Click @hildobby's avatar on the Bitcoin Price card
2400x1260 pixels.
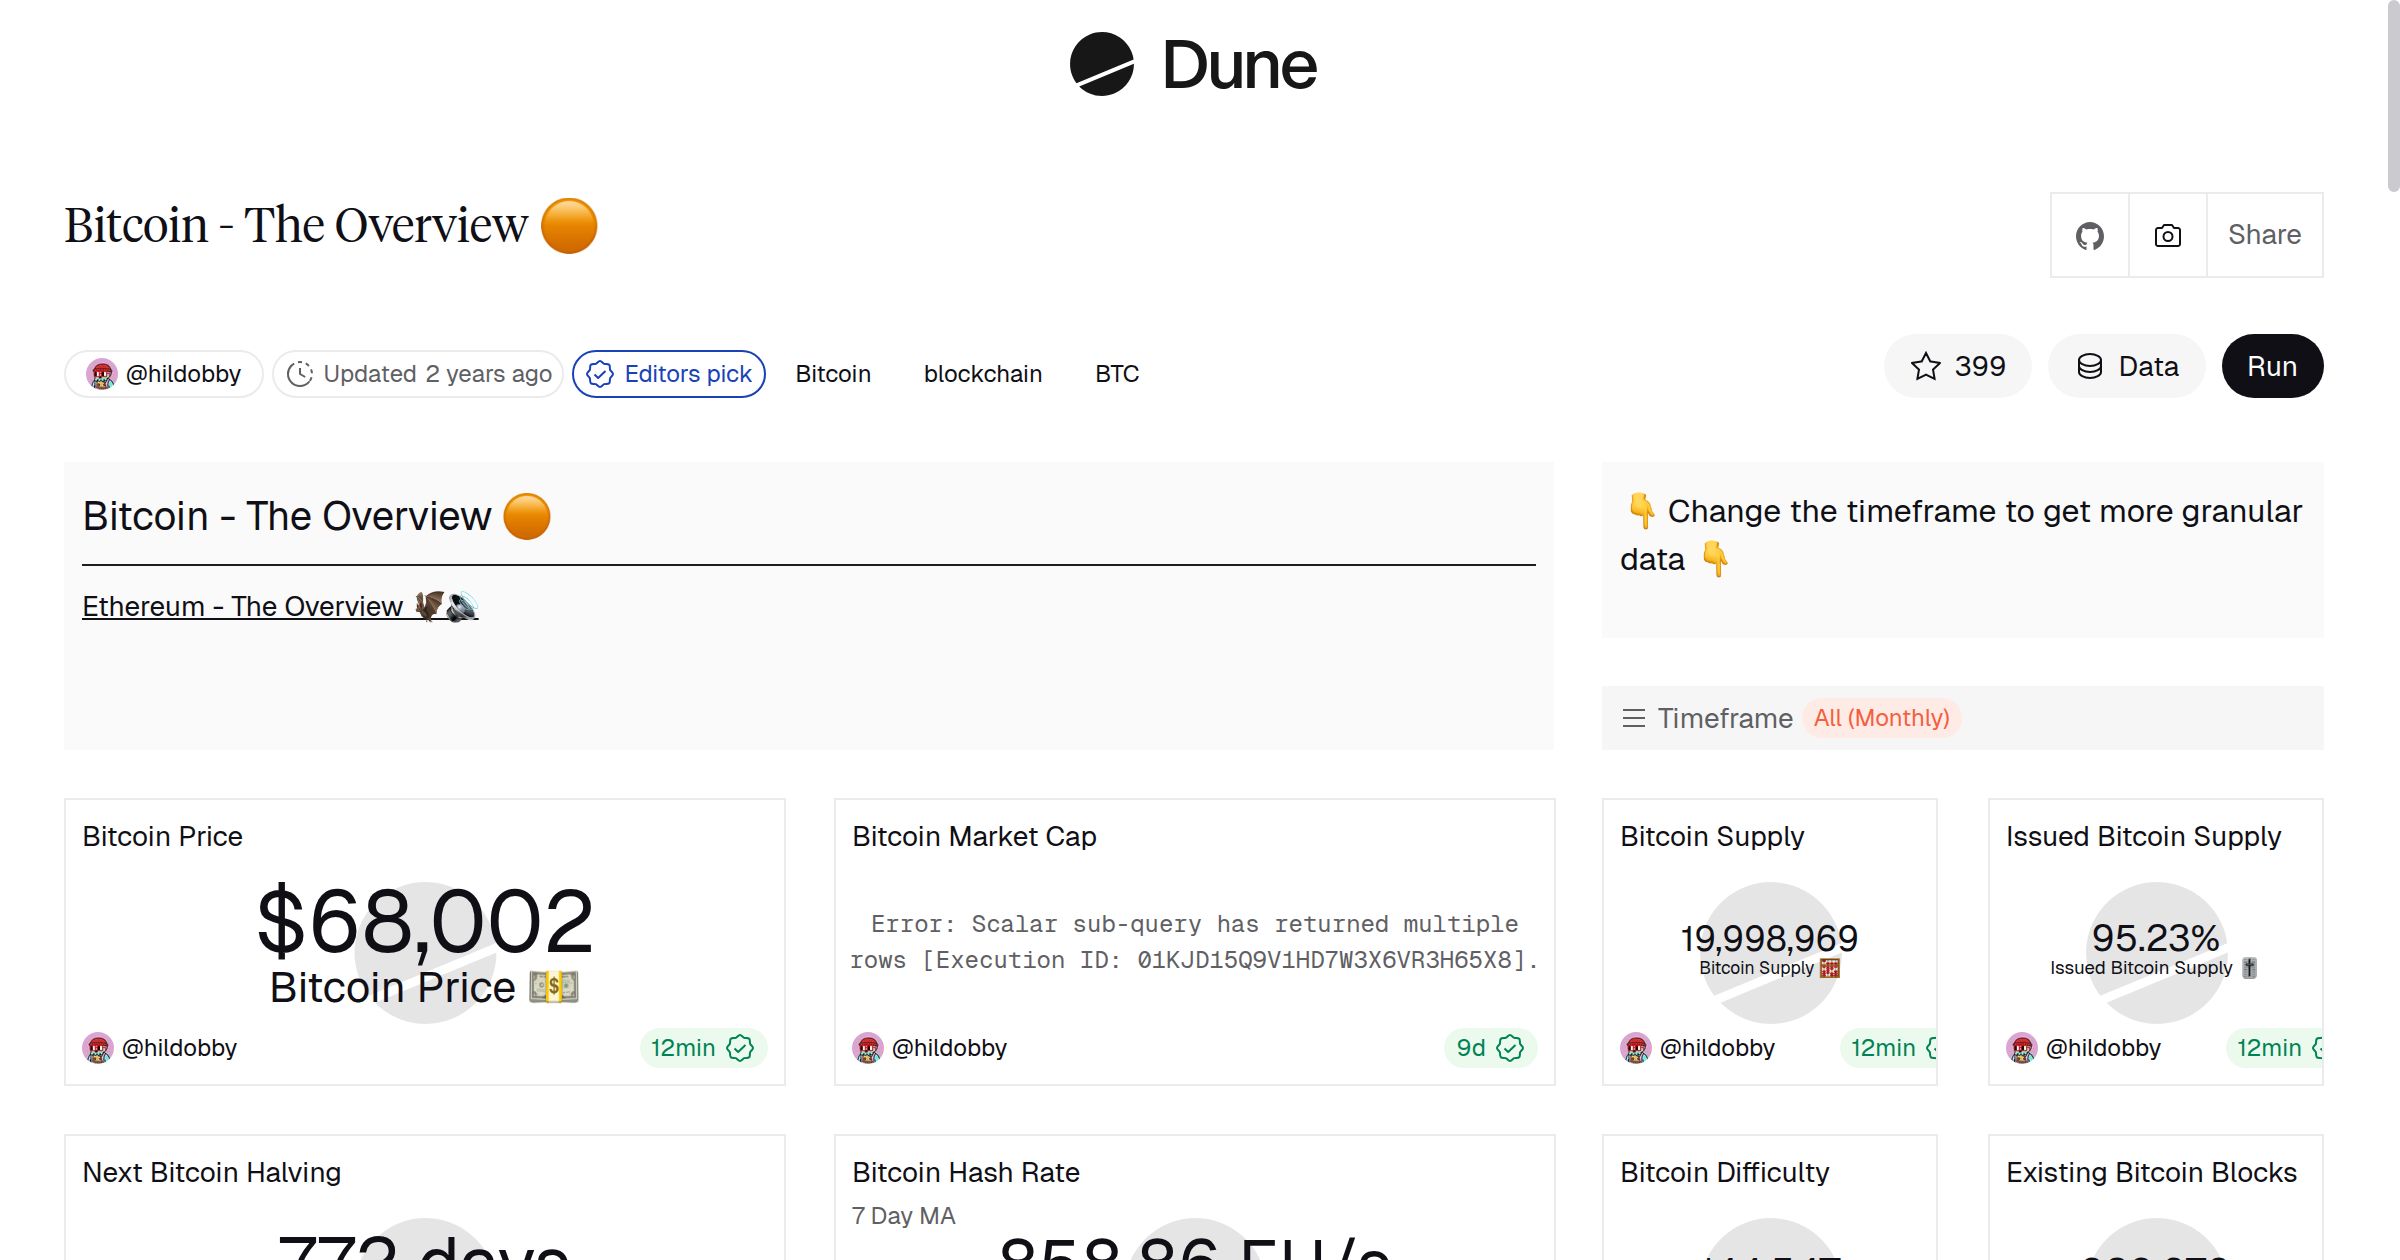(99, 1048)
